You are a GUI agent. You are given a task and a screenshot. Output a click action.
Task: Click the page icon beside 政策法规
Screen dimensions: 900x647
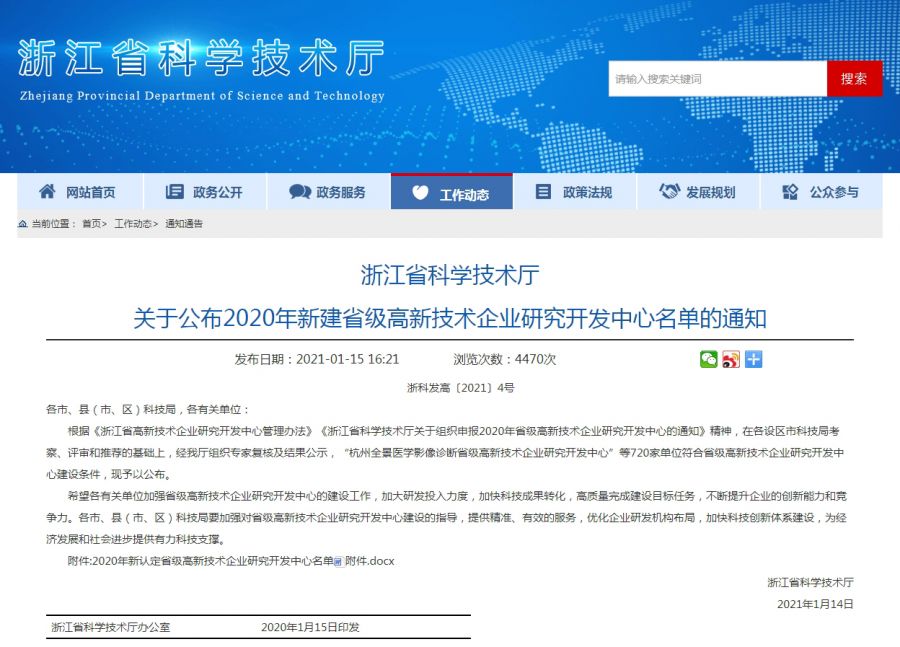pyautogui.click(x=543, y=192)
